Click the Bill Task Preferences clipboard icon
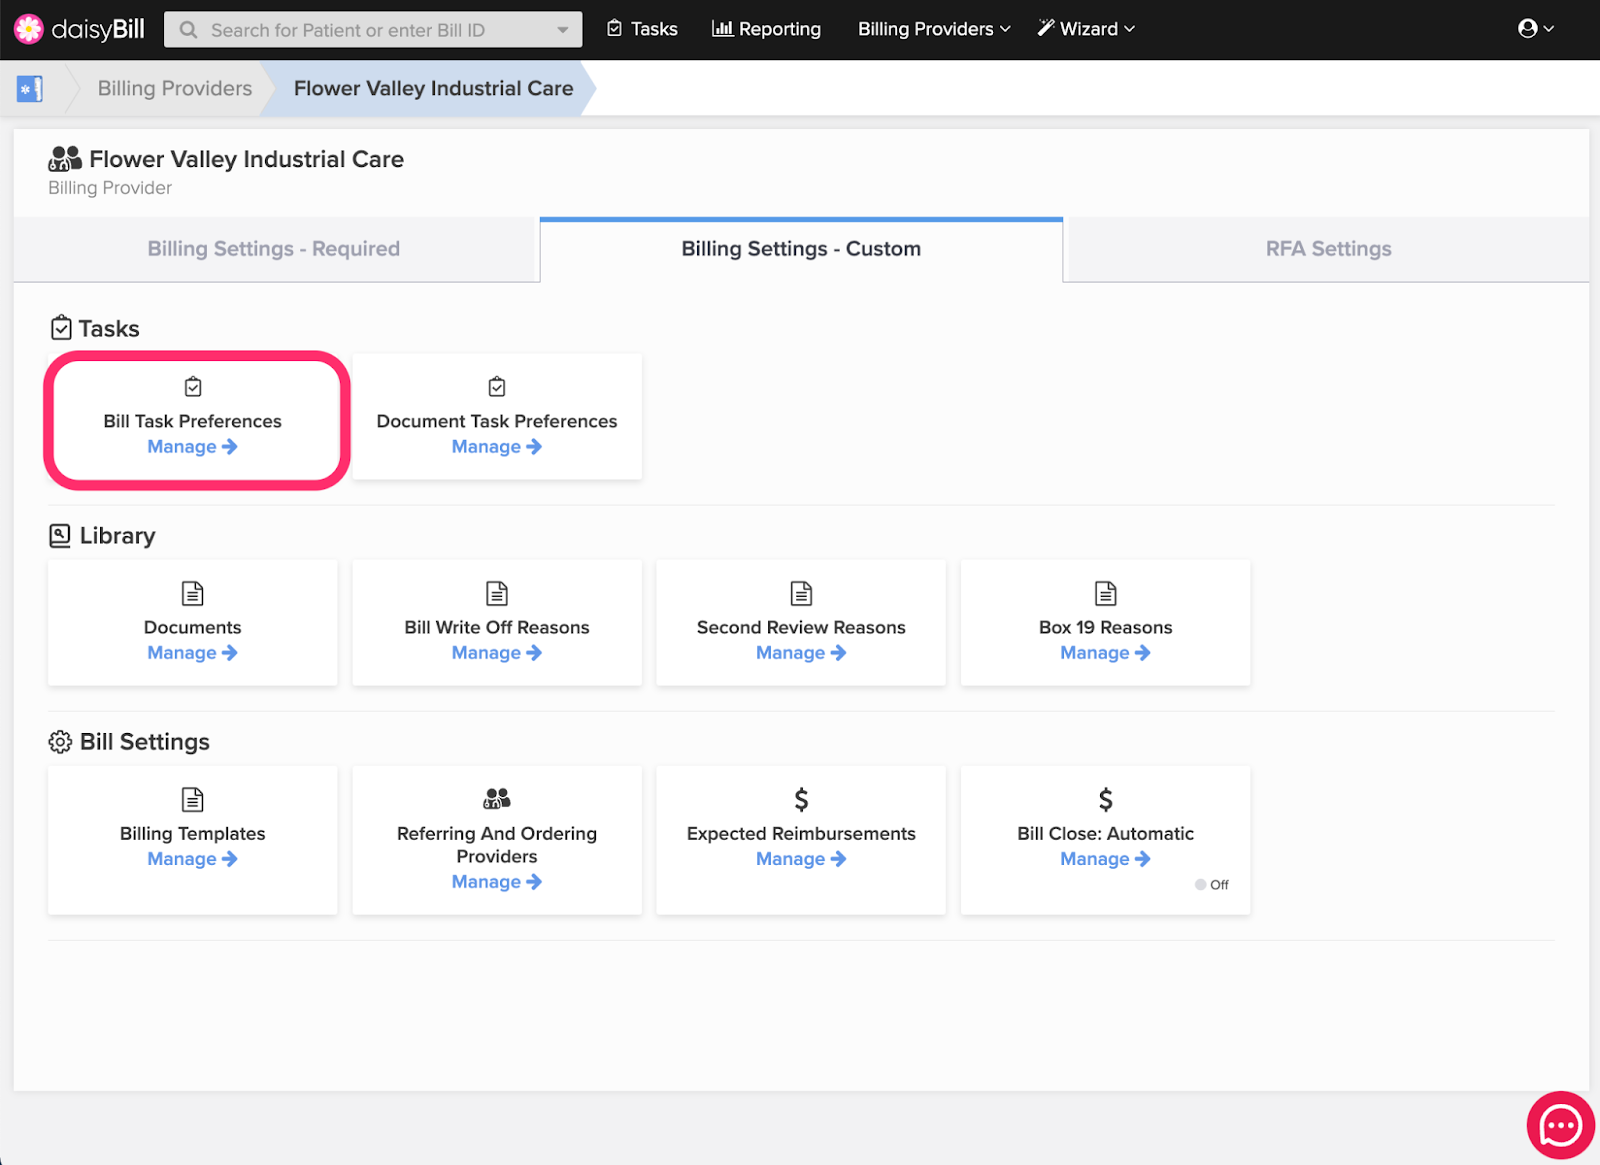The height and width of the screenshot is (1165, 1600). (x=193, y=387)
